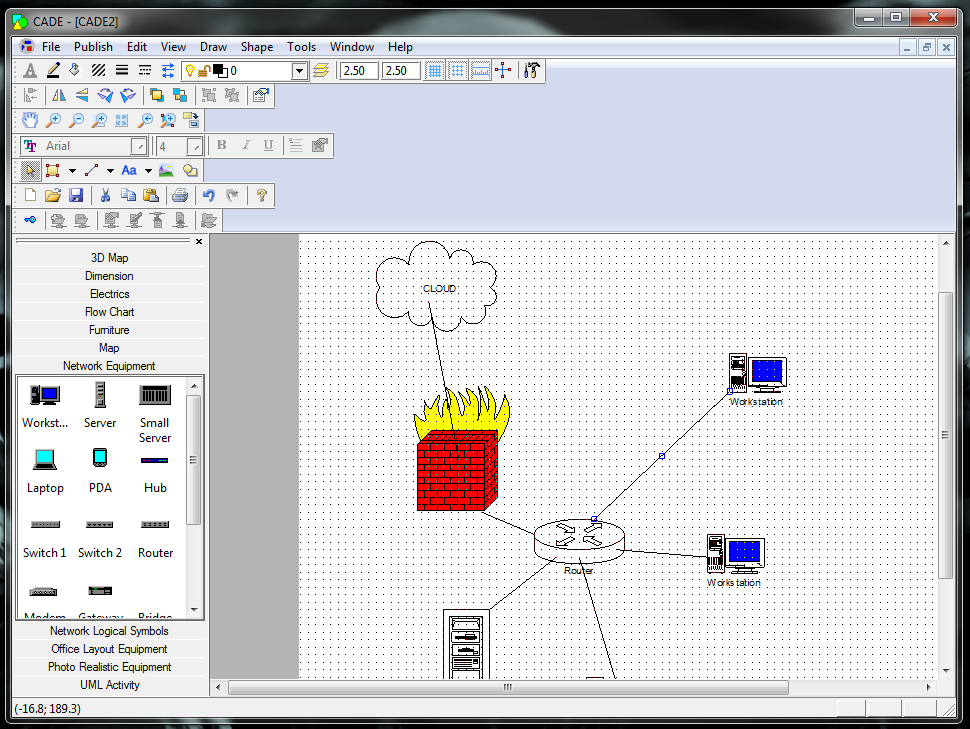Click the preferences hammer icon
The height and width of the screenshot is (729, 970).
click(x=531, y=71)
